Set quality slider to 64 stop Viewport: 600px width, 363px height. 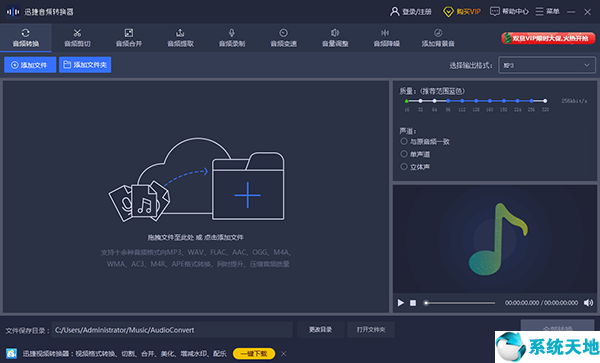tap(434, 101)
